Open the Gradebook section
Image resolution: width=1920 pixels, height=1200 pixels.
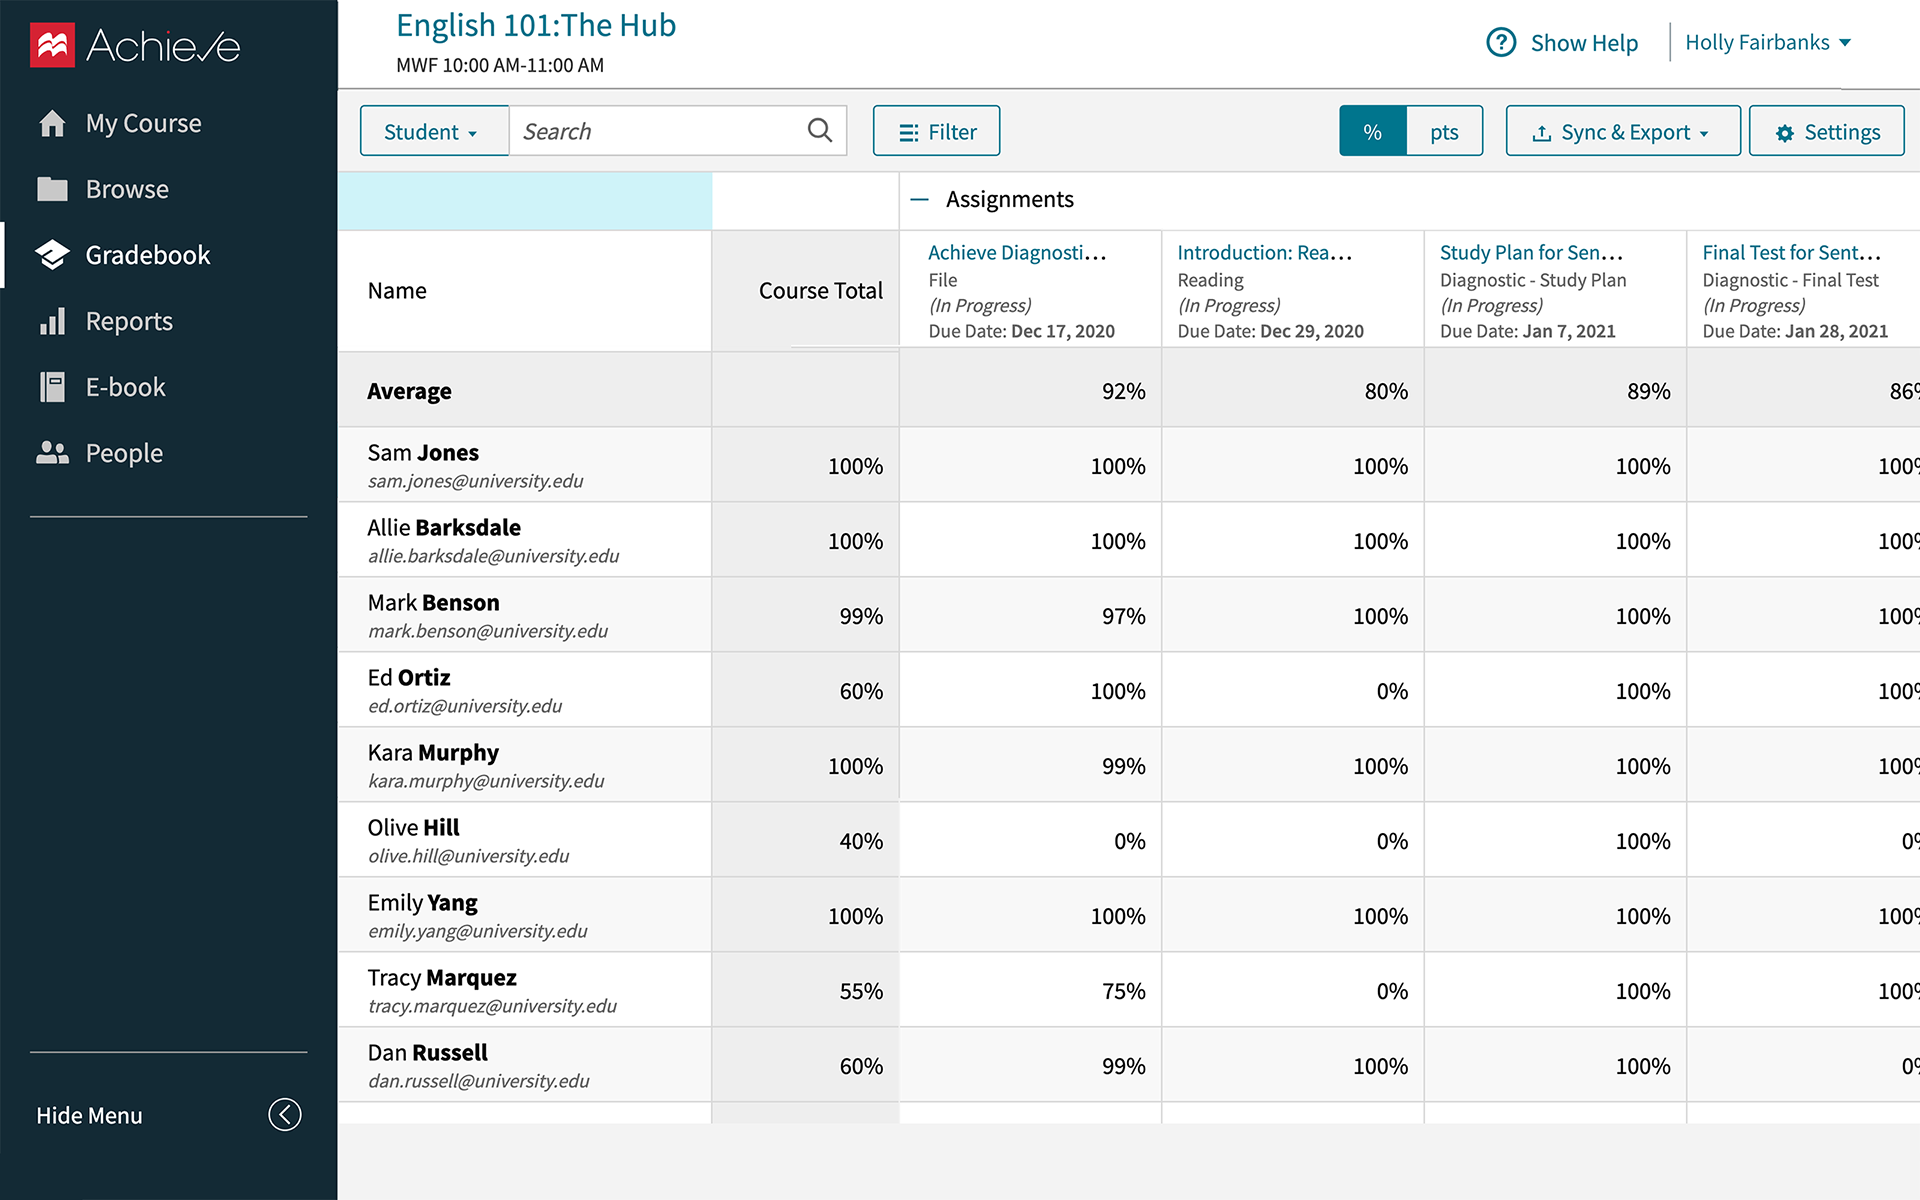pyautogui.click(x=148, y=254)
